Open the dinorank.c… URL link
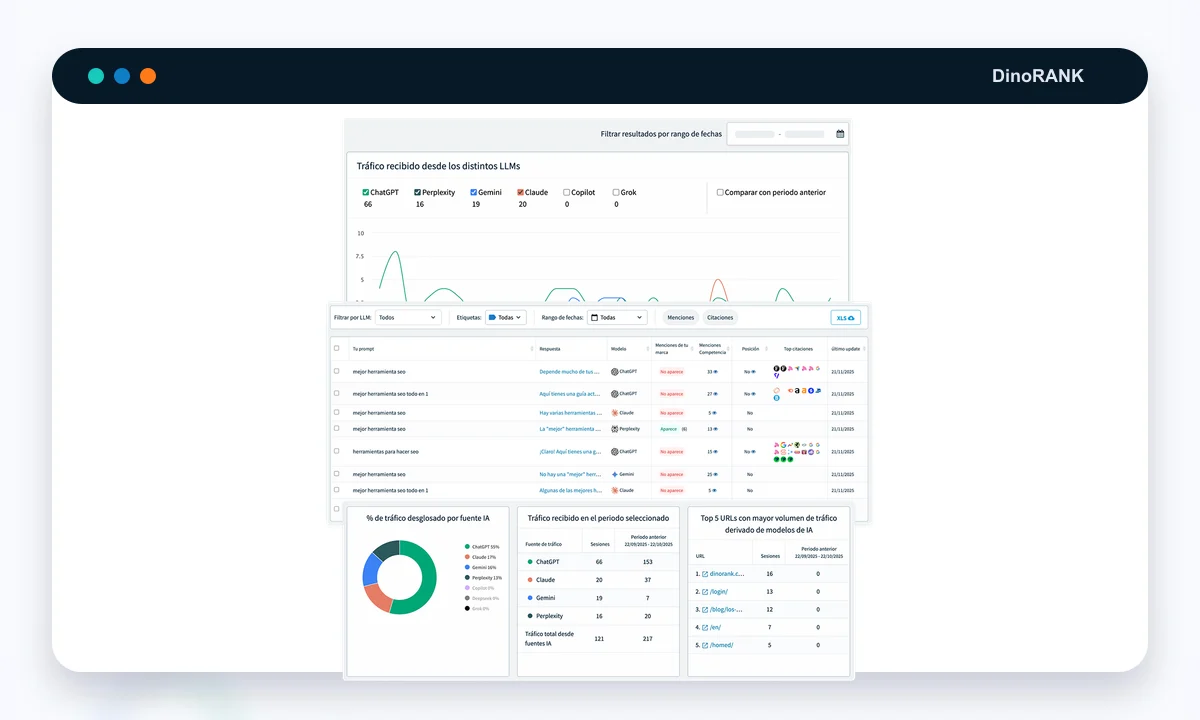 point(726,574)
